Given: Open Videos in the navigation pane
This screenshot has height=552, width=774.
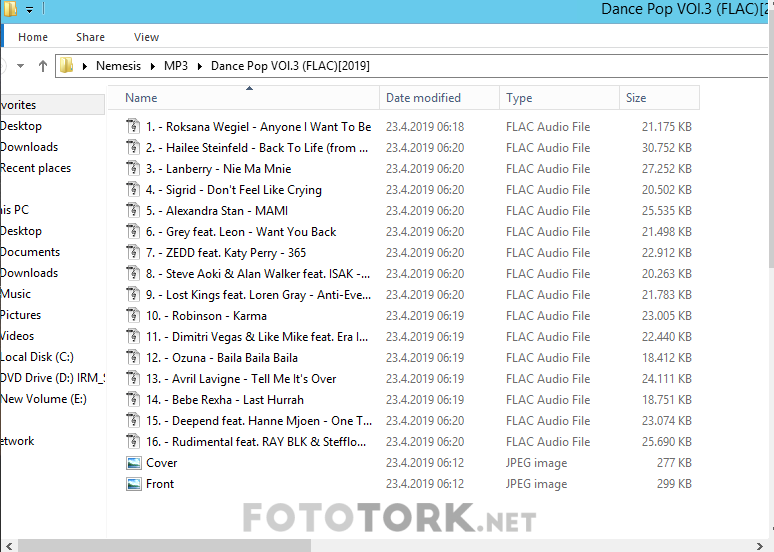Looking at the screenshot, I should pos(17,336).
